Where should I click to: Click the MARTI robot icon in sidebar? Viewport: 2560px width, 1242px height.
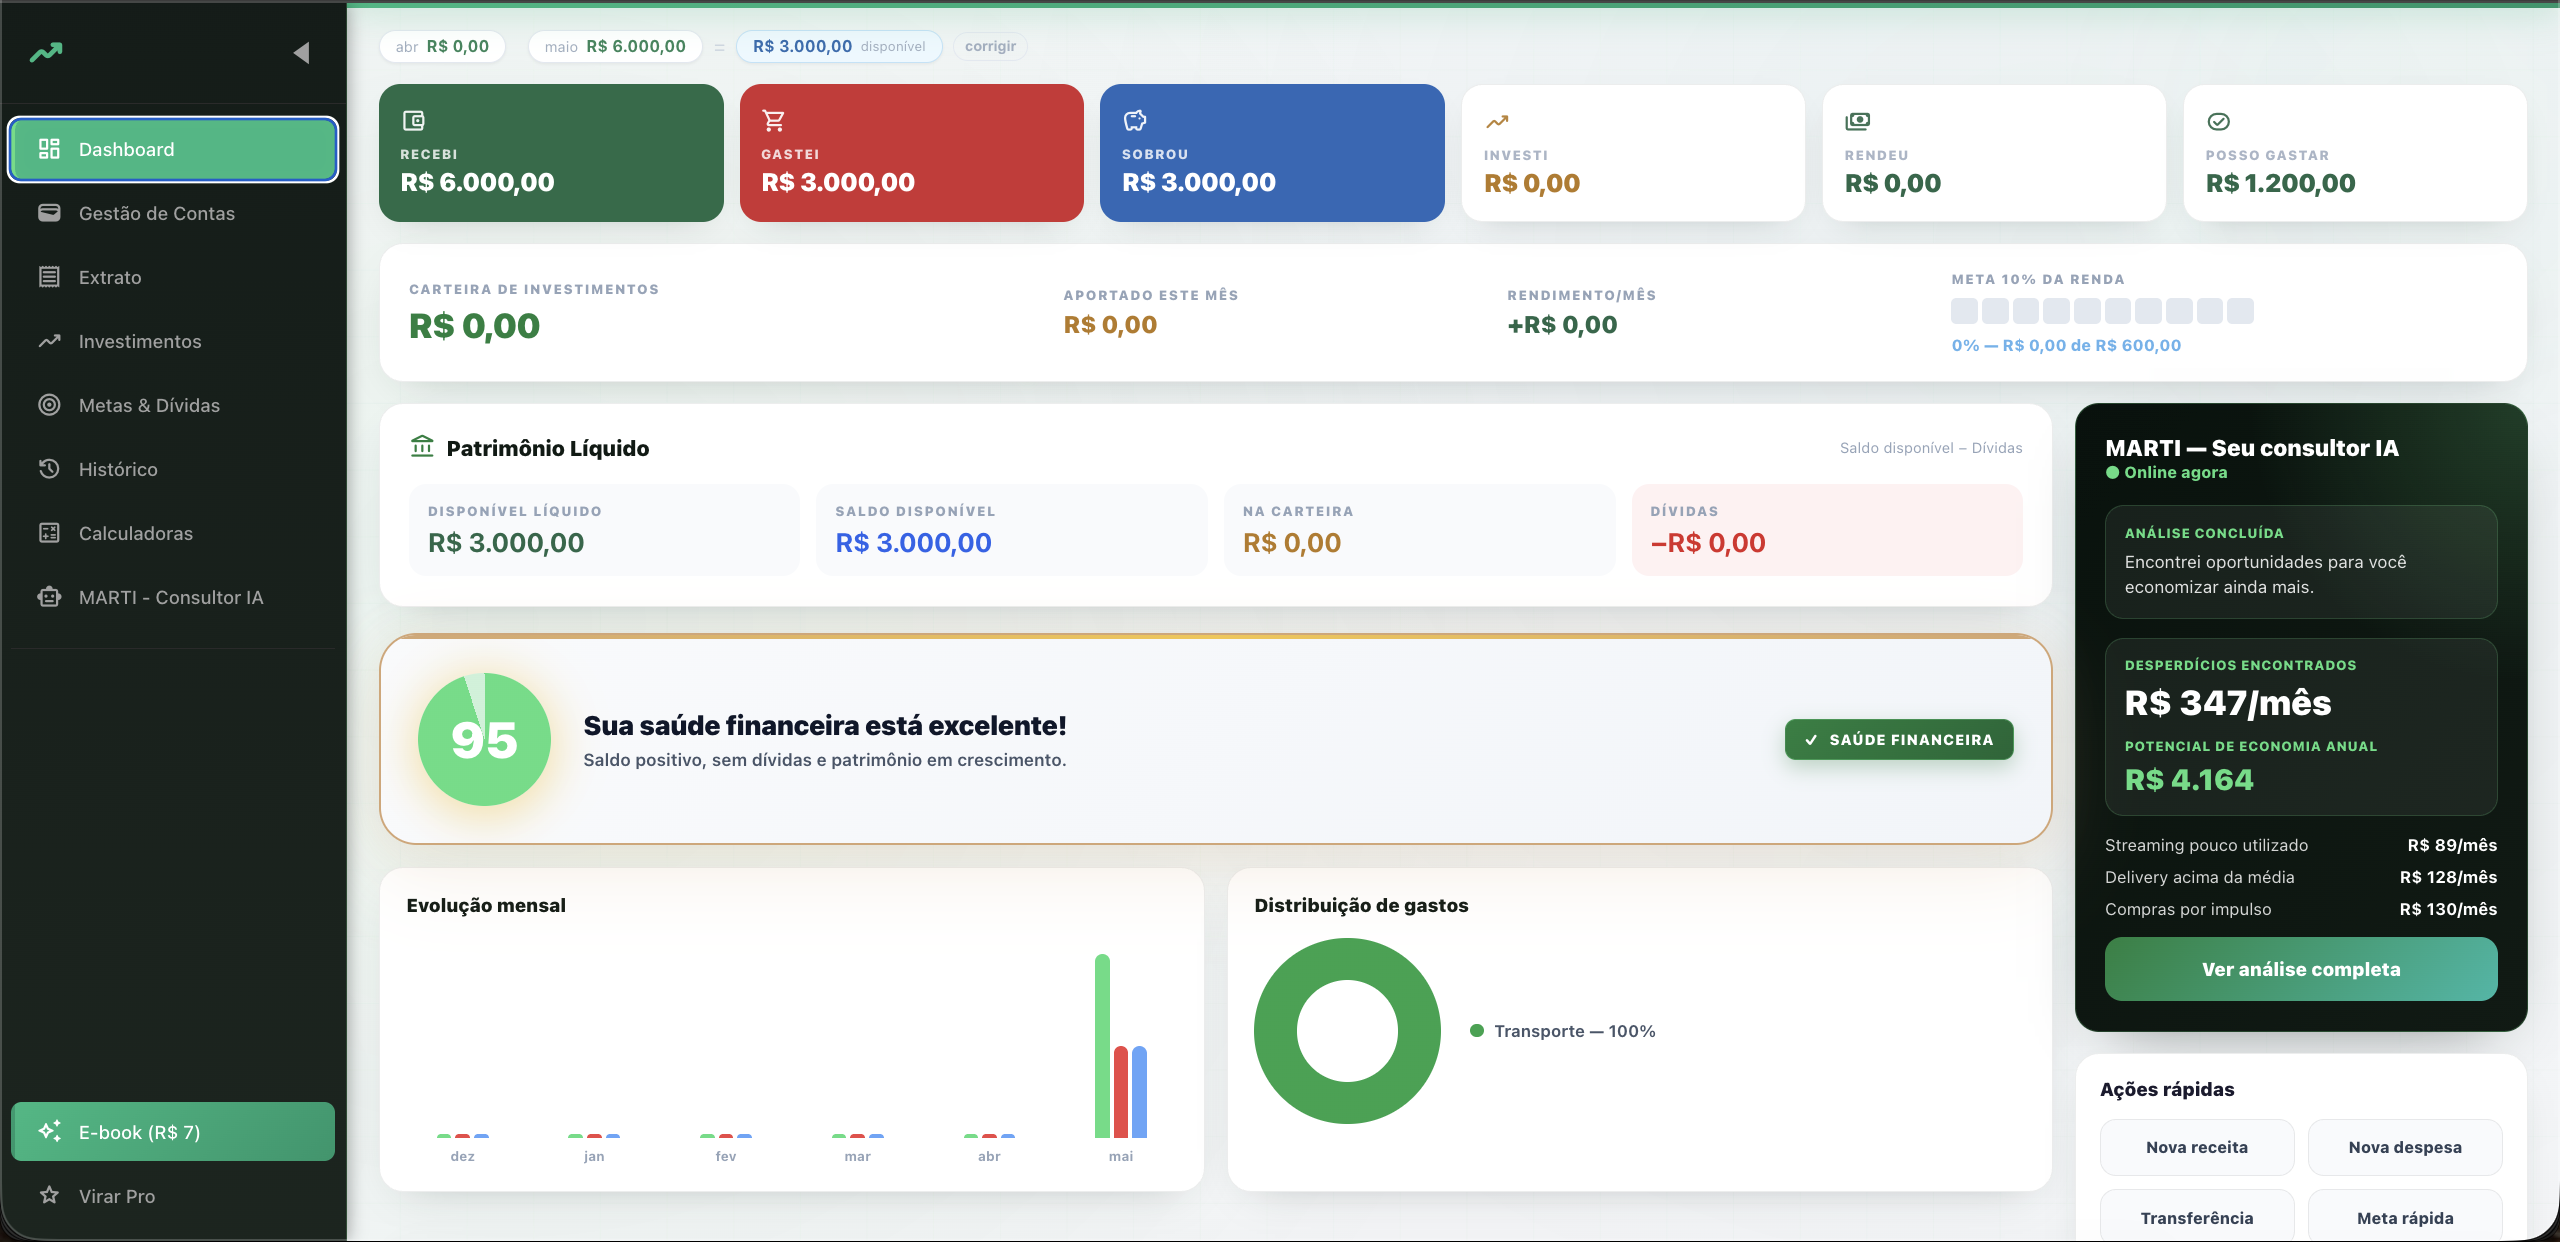49,597
